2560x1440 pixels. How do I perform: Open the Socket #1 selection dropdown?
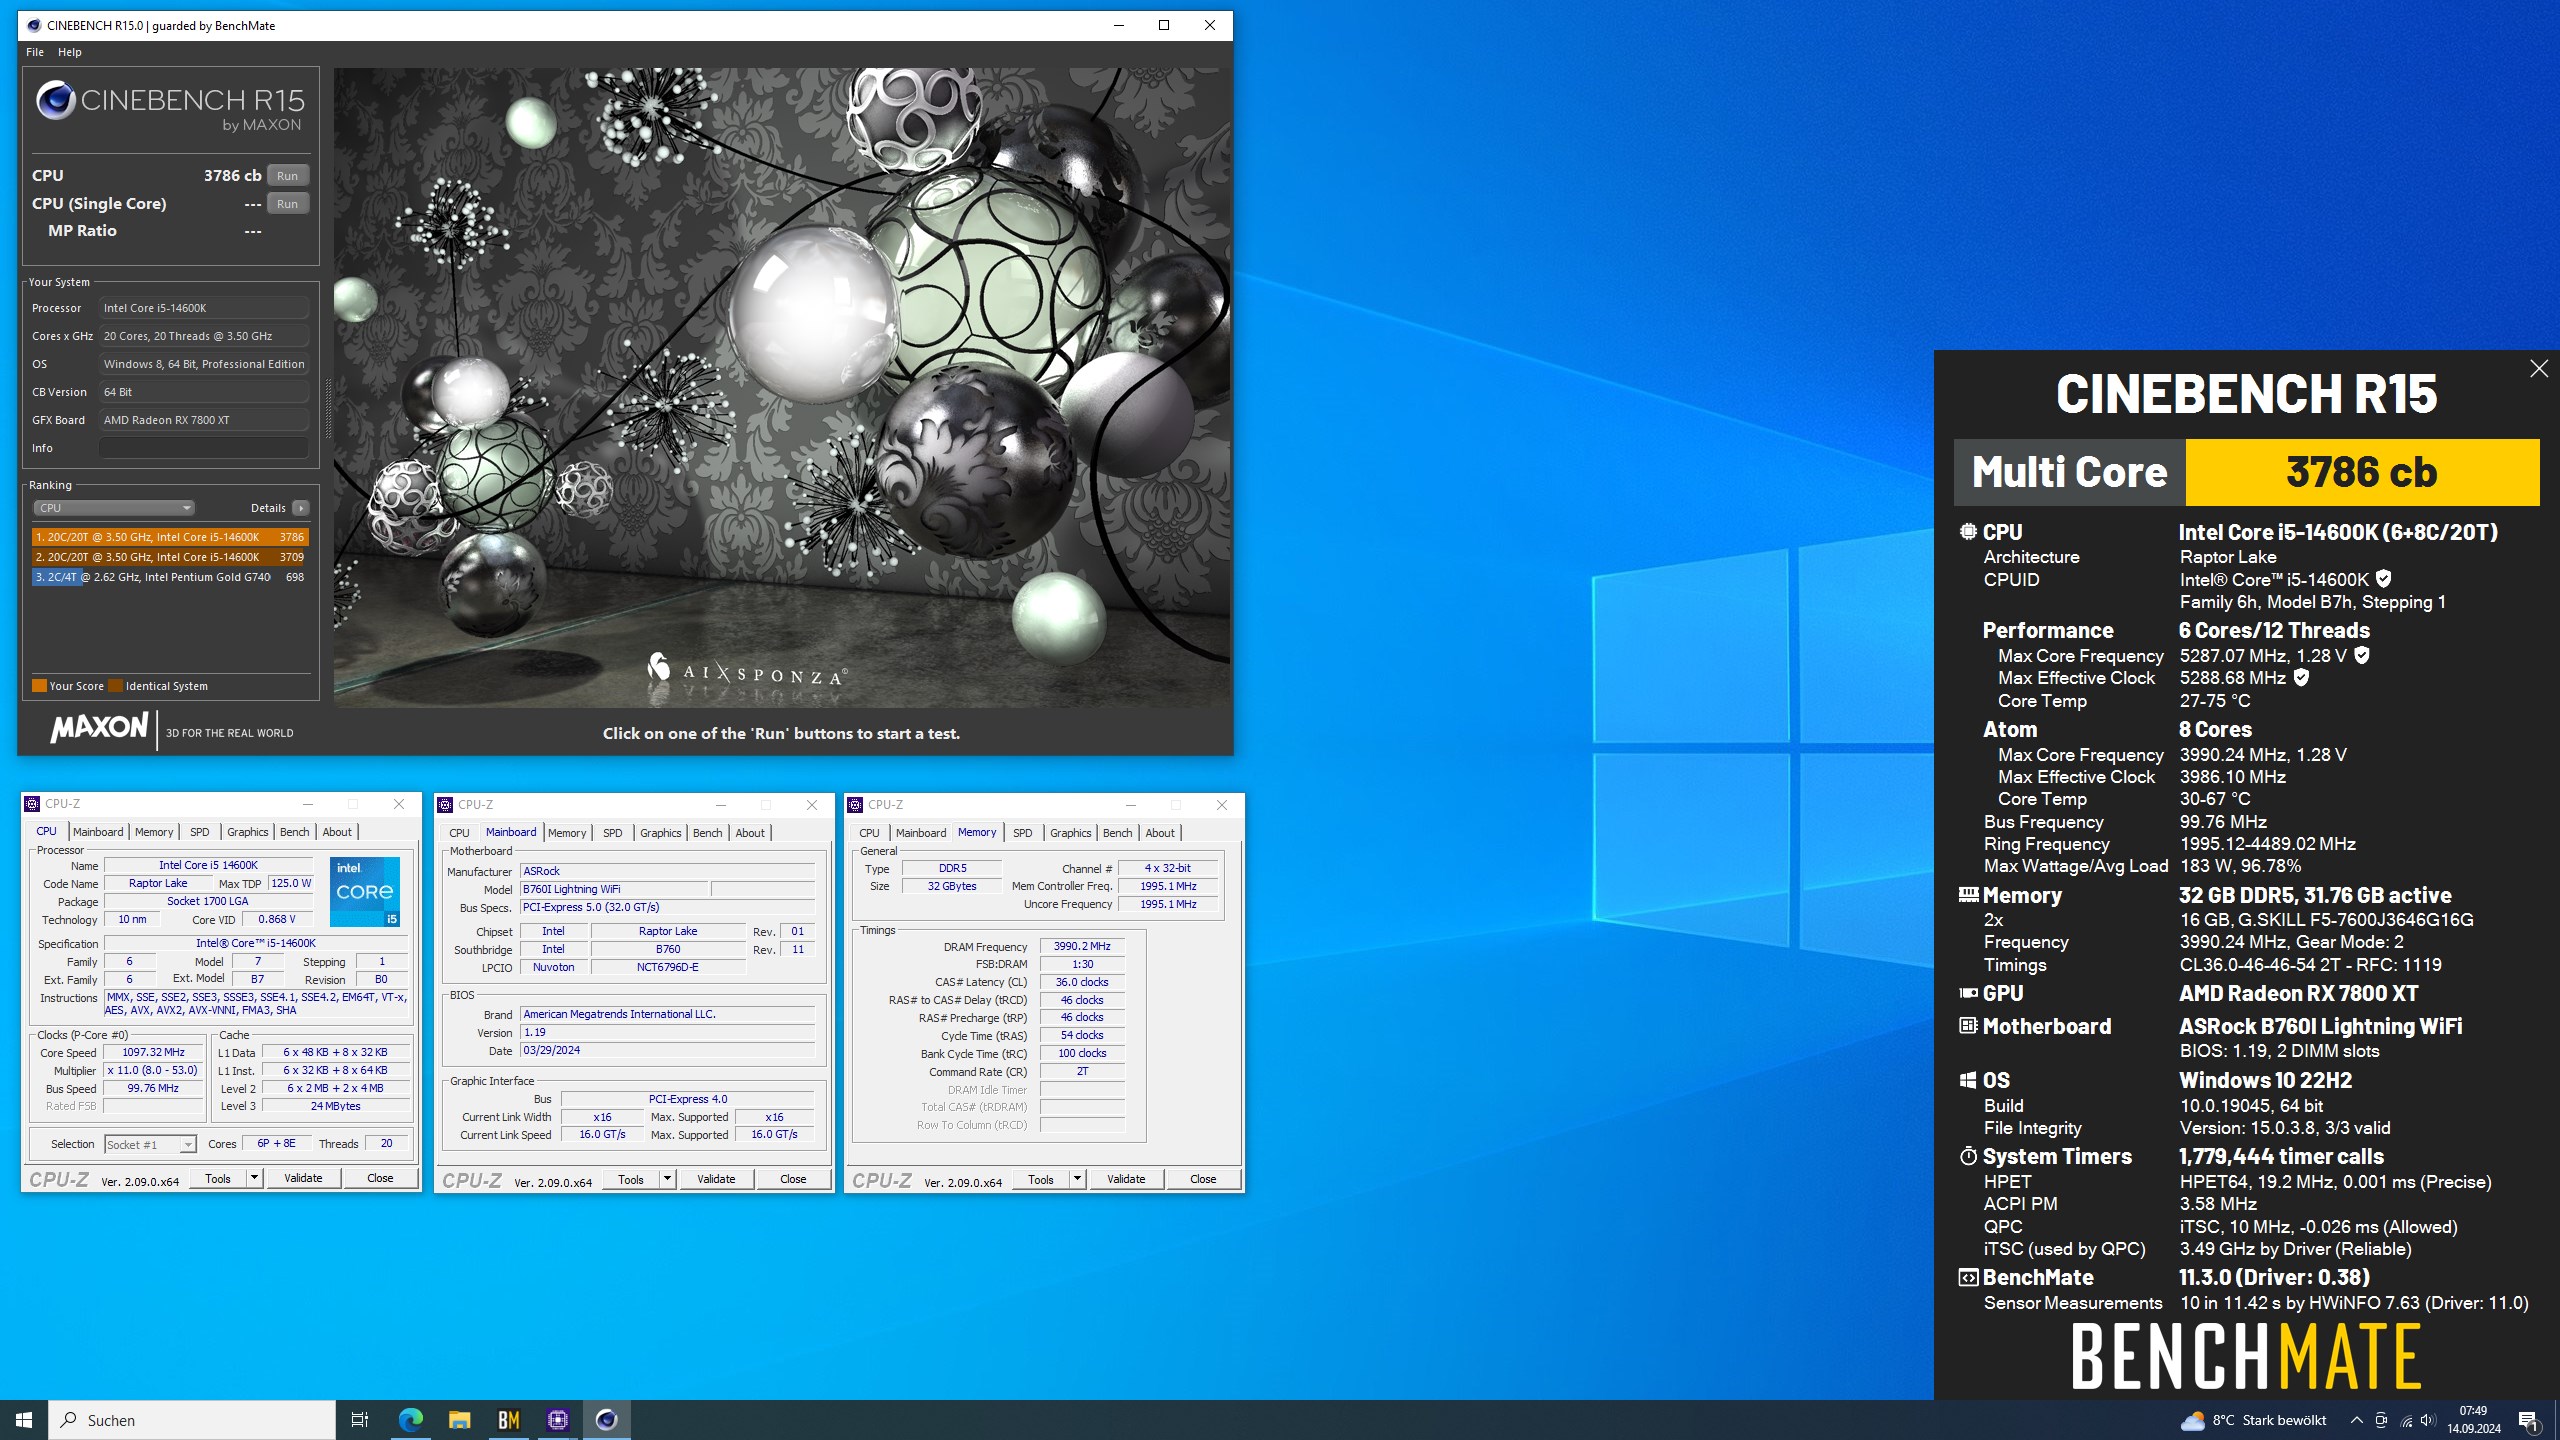[x=150, y=1144]
